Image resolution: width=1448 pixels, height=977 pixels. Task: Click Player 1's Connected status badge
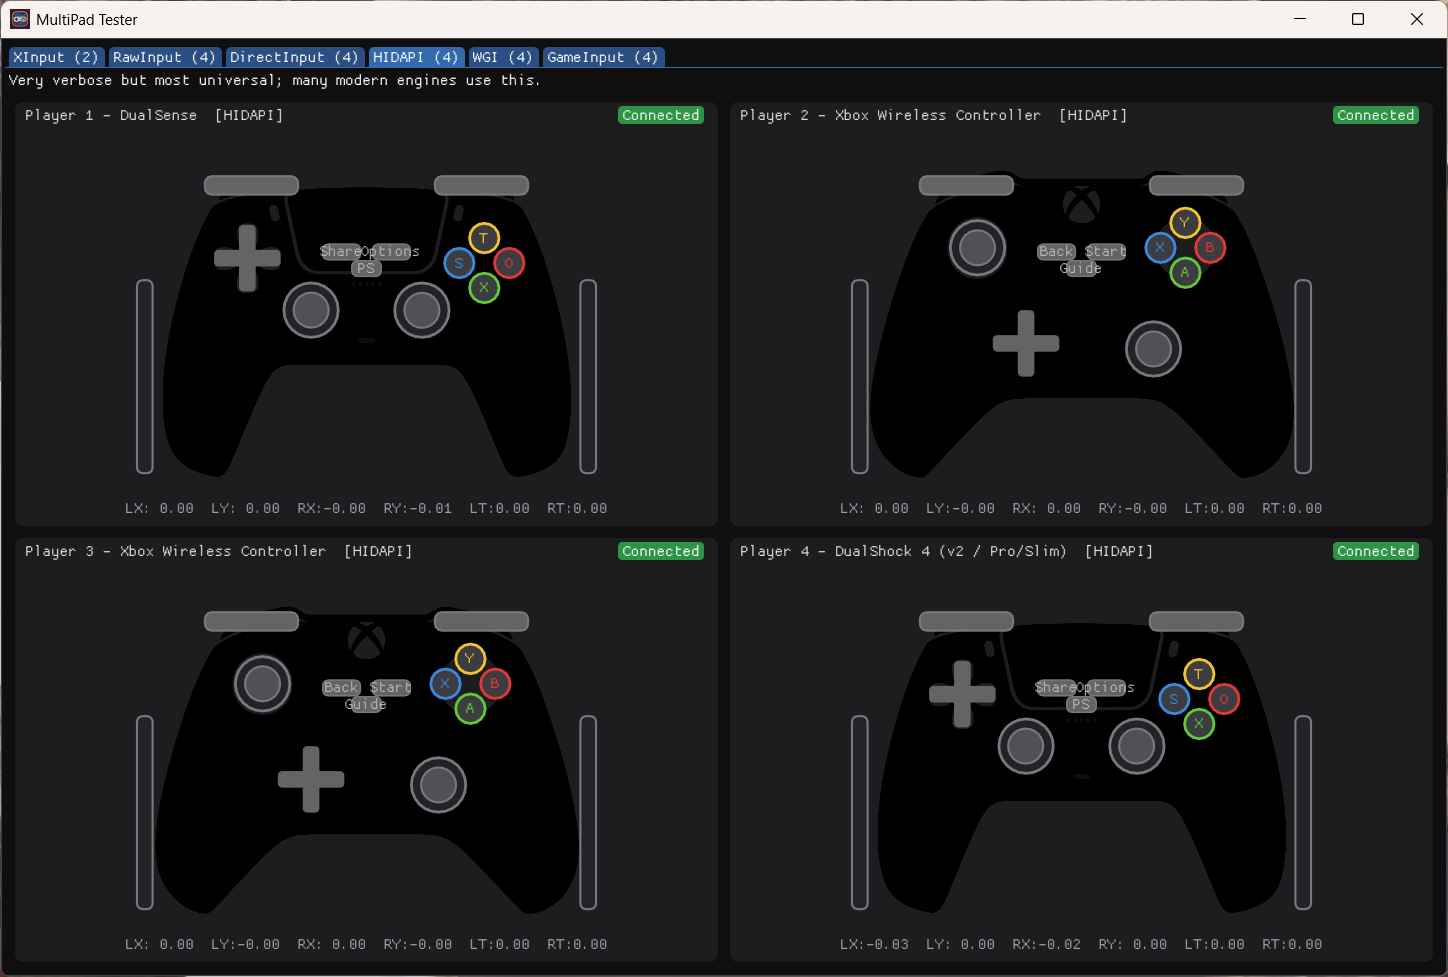click(661, 115)
